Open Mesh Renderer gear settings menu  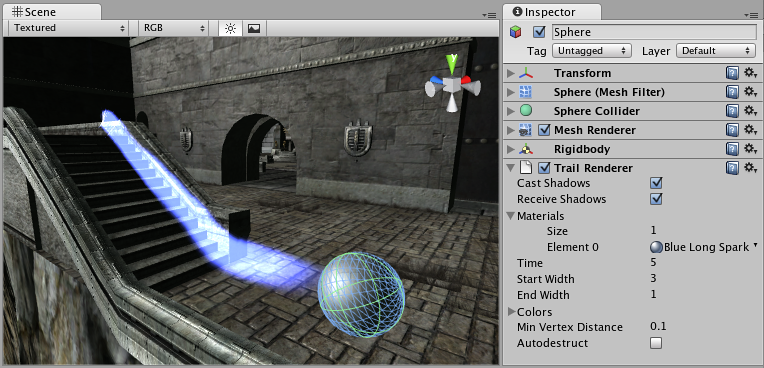click(x=750, y=130)
